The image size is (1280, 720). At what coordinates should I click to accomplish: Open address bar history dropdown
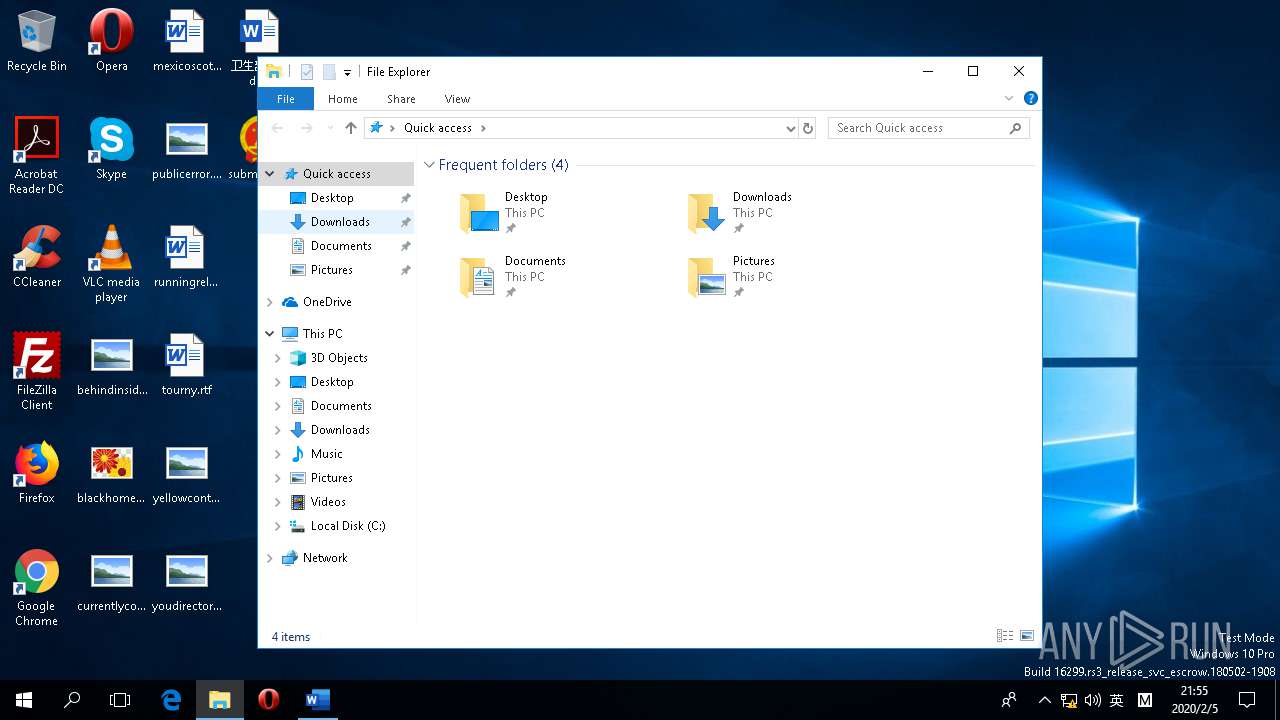(x=790, y=128)
